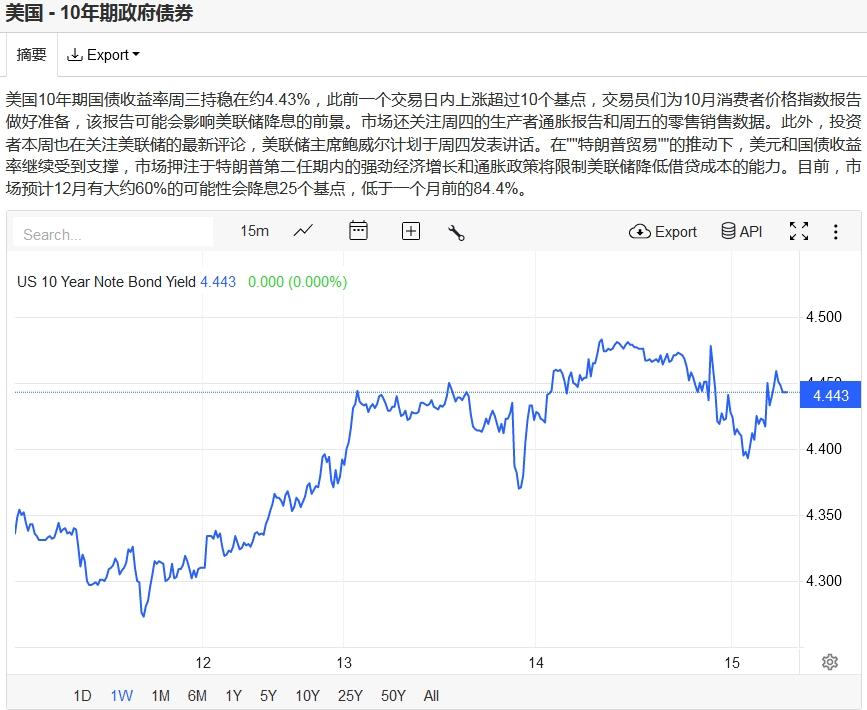867x710 pixels.
Task: Click the chart Search input field
Action: pyautogui.click(x=114, y=234)
